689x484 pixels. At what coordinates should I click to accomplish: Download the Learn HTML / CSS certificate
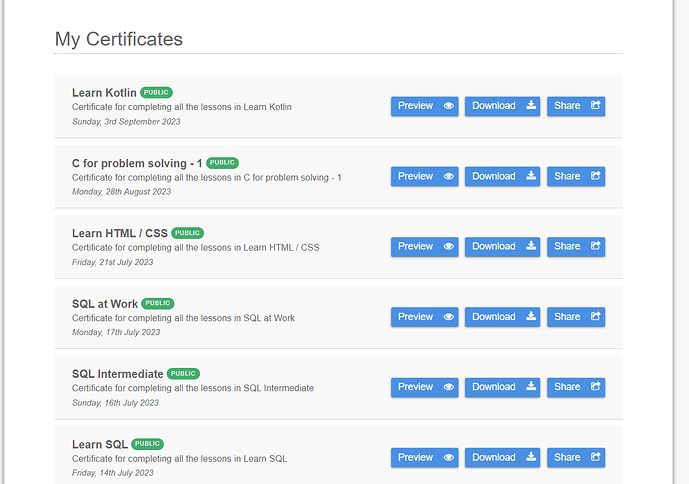tap(502, 247)
